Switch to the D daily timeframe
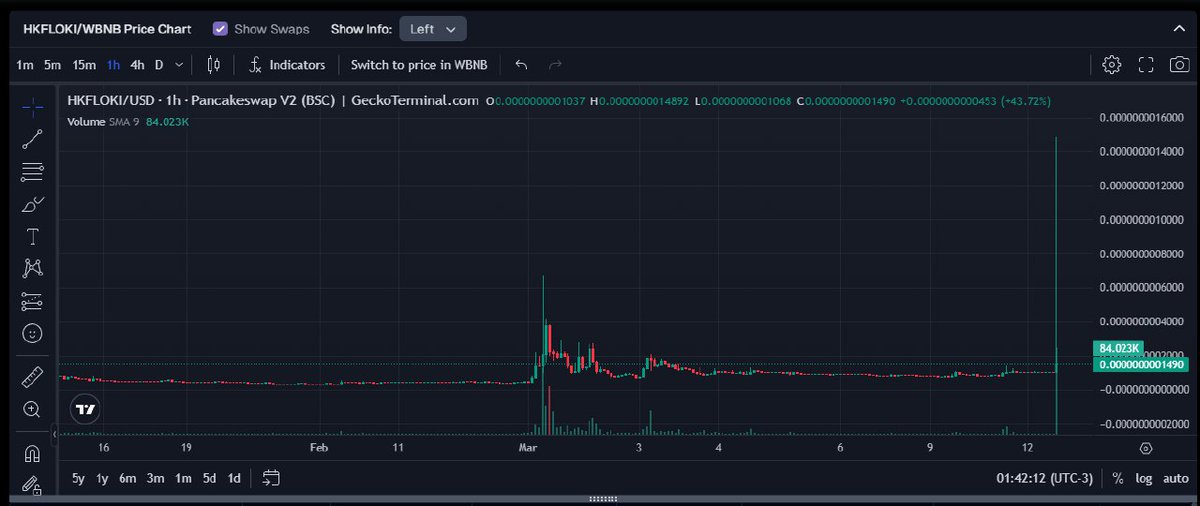The image size is (1200, 506). [x=159, y=65]
